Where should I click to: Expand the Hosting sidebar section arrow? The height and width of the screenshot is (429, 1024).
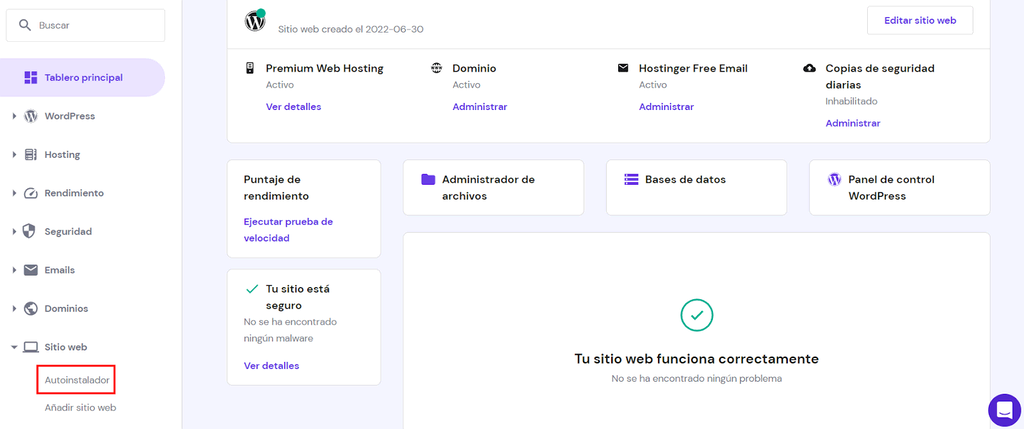[14, 155]
